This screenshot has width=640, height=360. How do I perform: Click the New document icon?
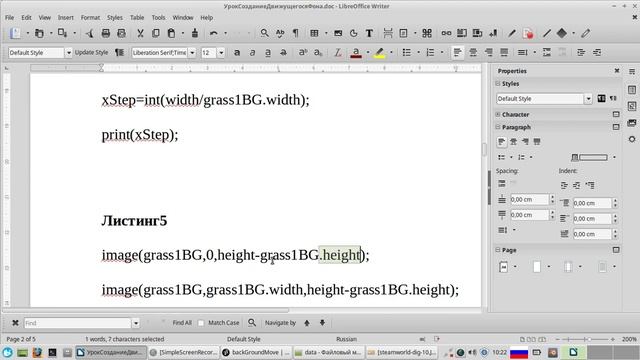15,33
